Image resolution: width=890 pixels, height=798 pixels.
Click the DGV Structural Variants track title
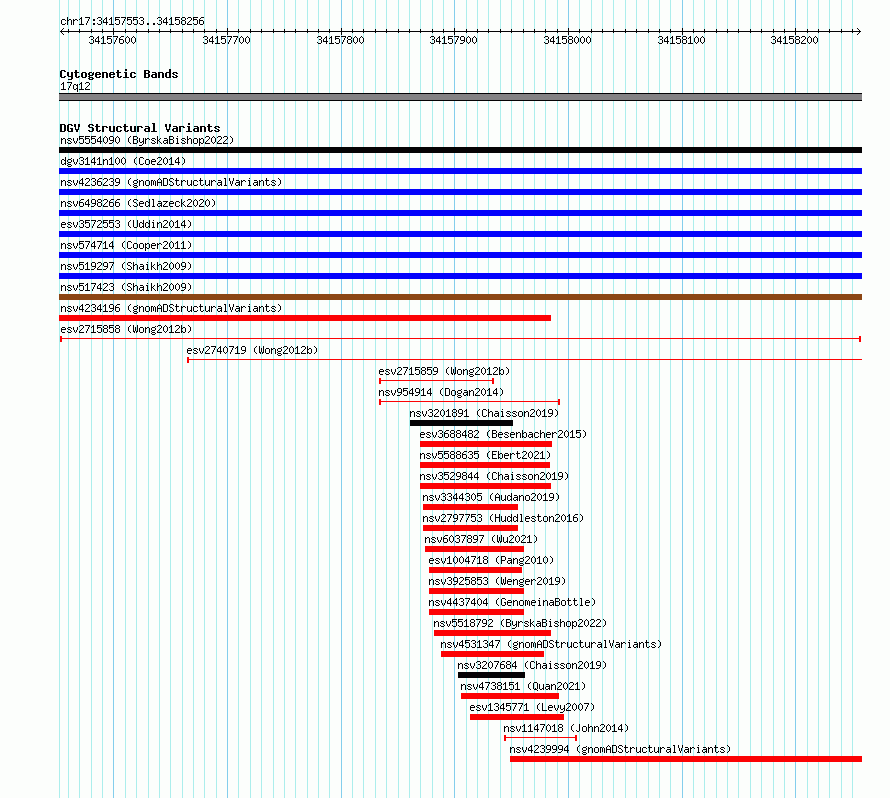point(140,128)
